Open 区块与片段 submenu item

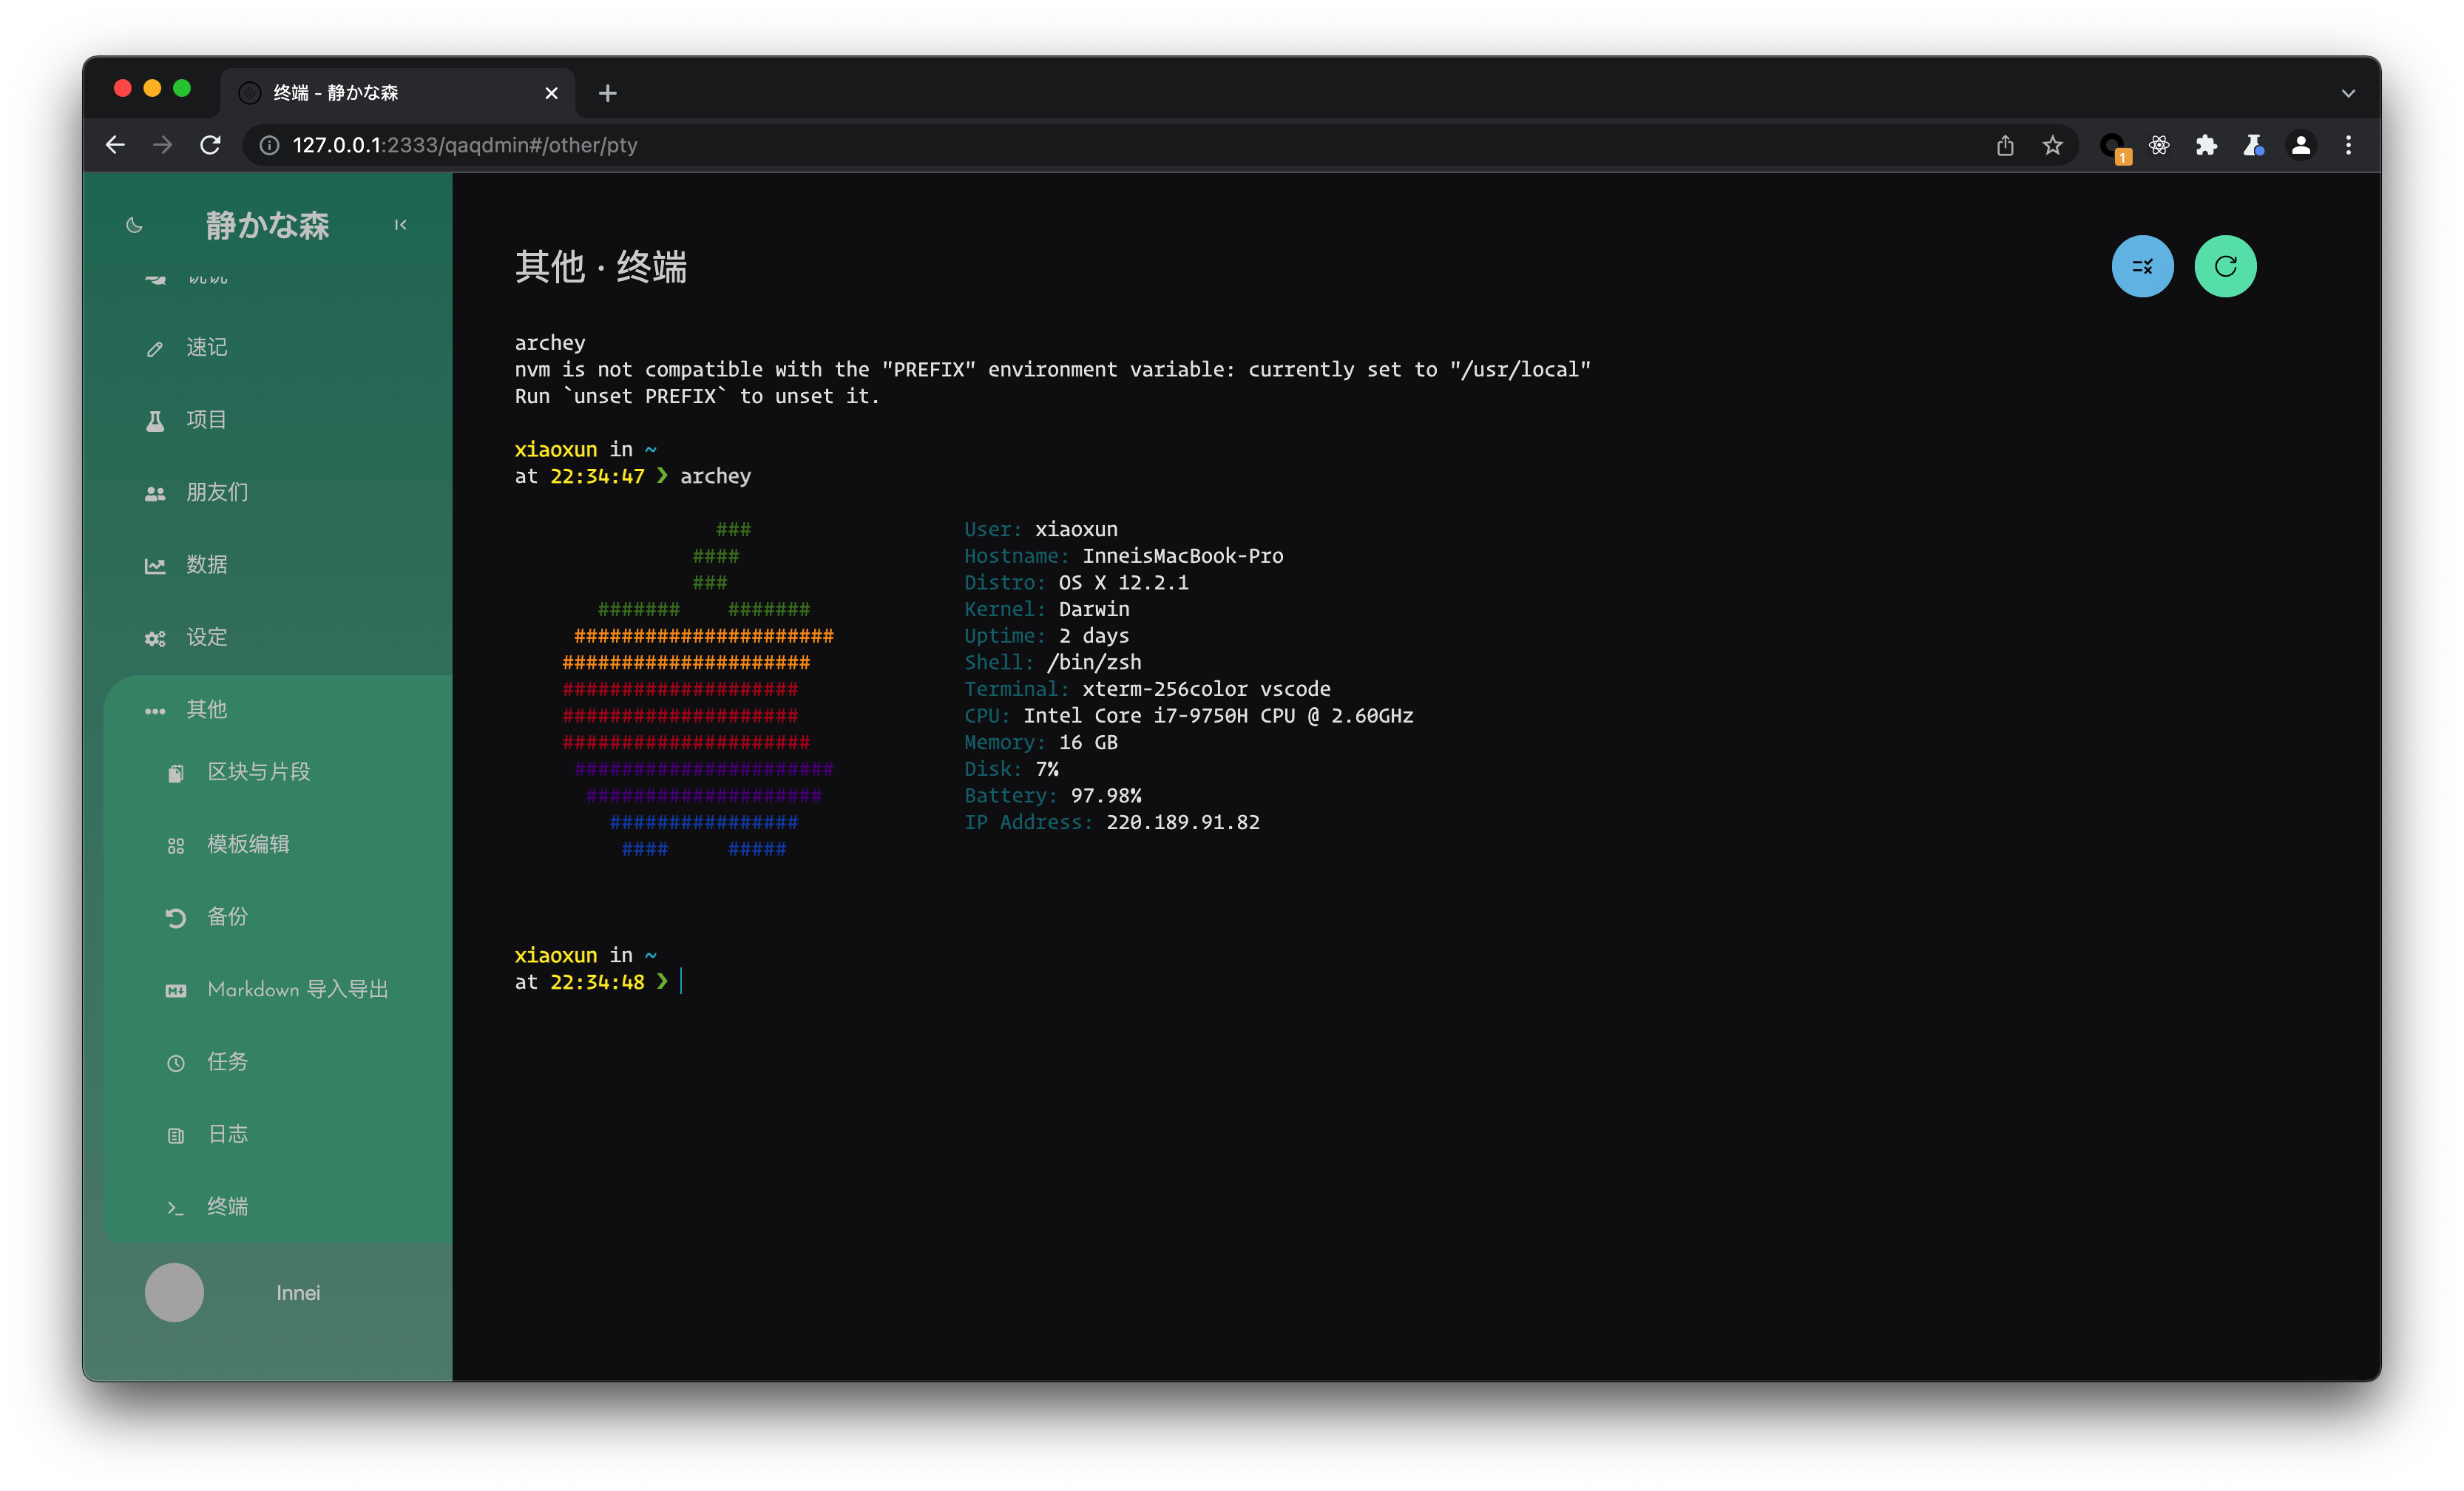[258, 772]
